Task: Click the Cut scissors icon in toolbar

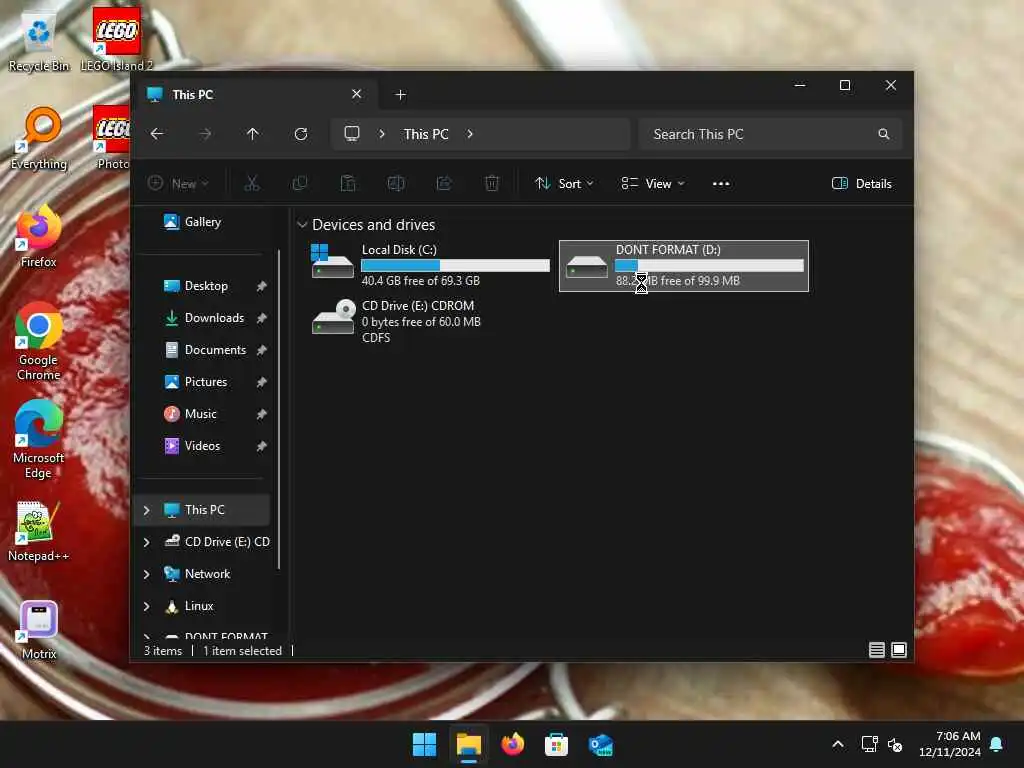Action: [251, 184]
